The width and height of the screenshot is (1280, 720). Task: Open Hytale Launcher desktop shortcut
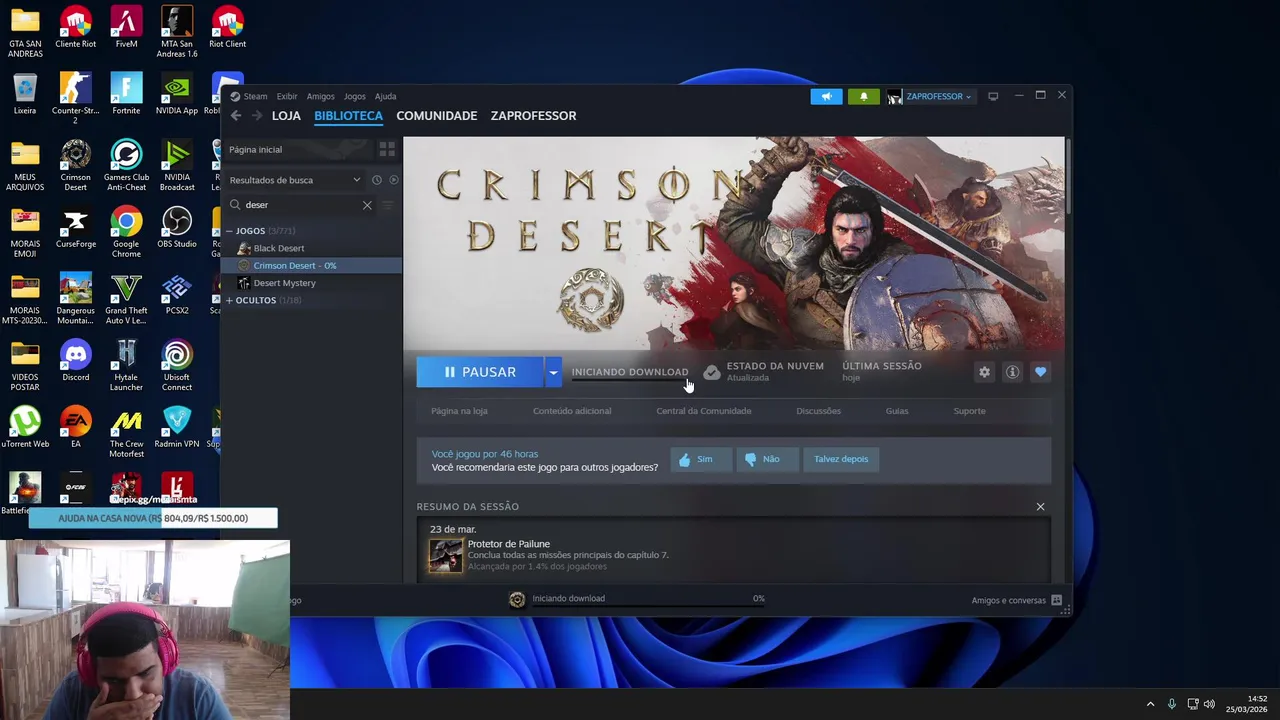pyautogui.click(x=126, y=365)
